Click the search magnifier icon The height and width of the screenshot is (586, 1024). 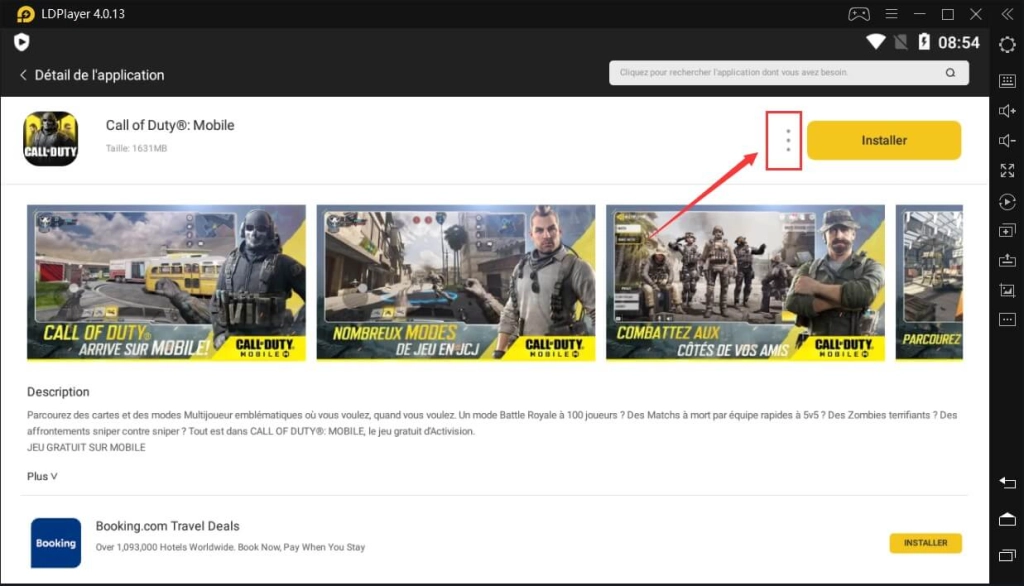(950, 73)
